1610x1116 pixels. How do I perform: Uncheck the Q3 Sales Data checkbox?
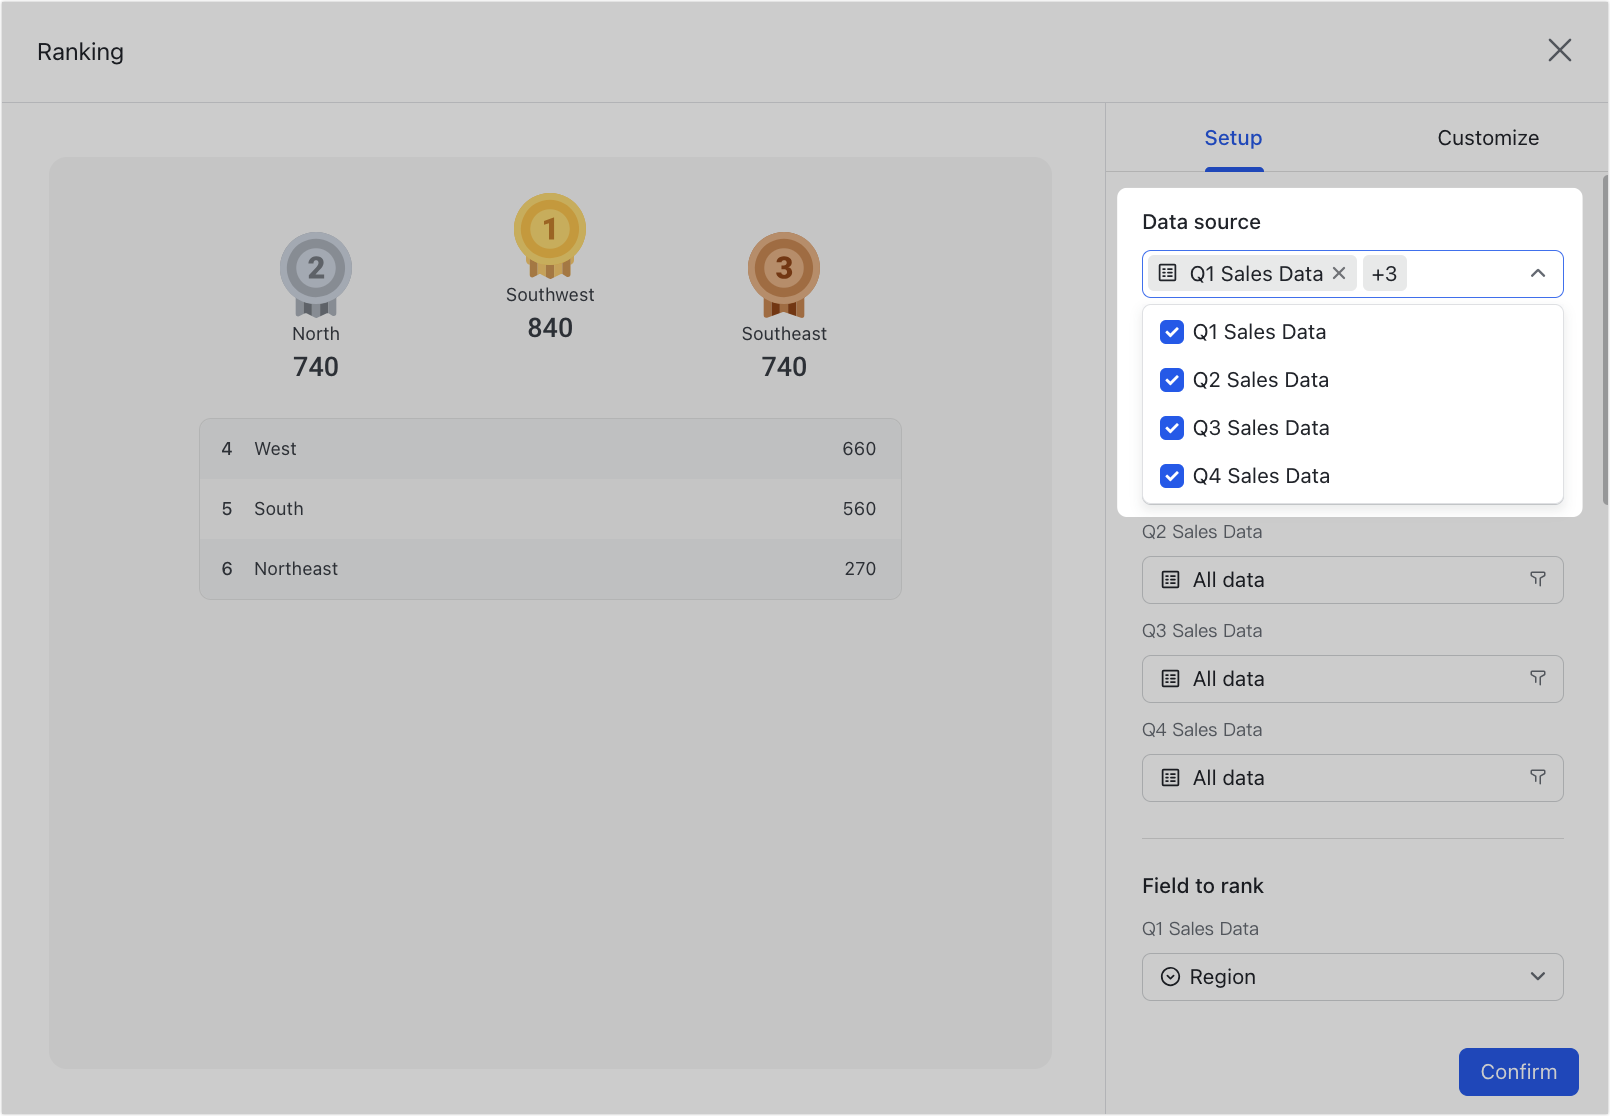[1171, 428]
